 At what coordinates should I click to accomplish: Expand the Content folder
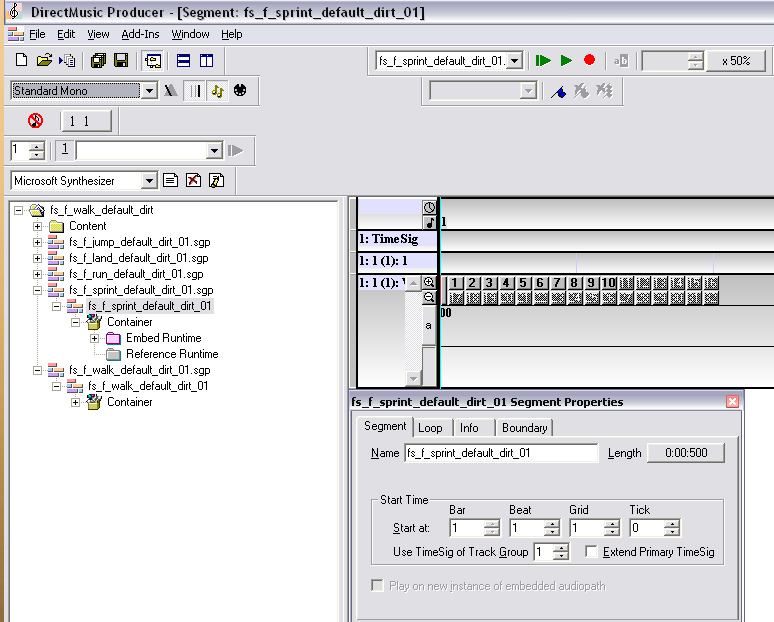38,226
